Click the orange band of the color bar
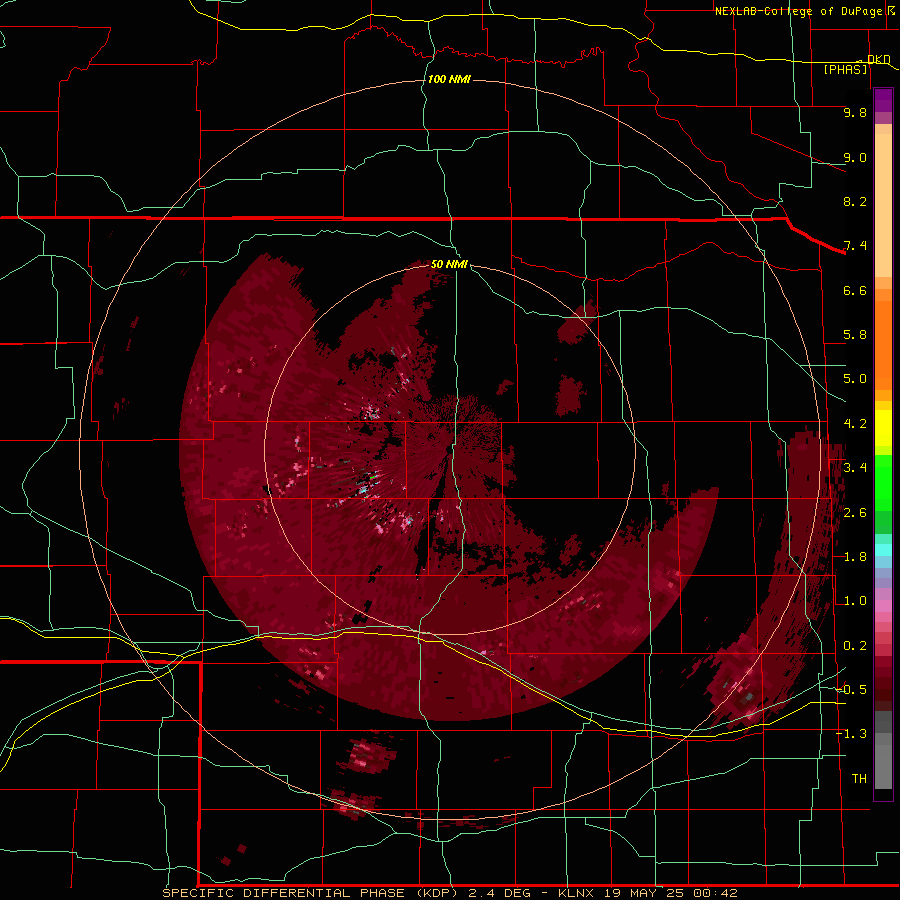The width and height of the screenshot is (900, 900). pos(883,344)
